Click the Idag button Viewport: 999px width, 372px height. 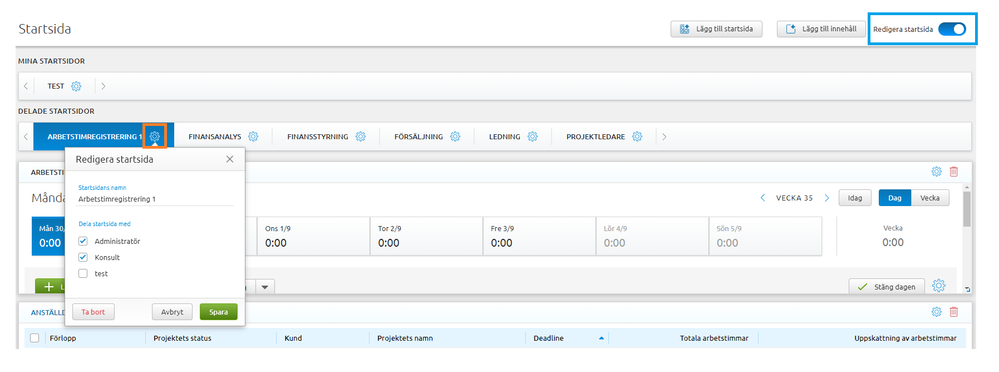(x=854, y=198)
